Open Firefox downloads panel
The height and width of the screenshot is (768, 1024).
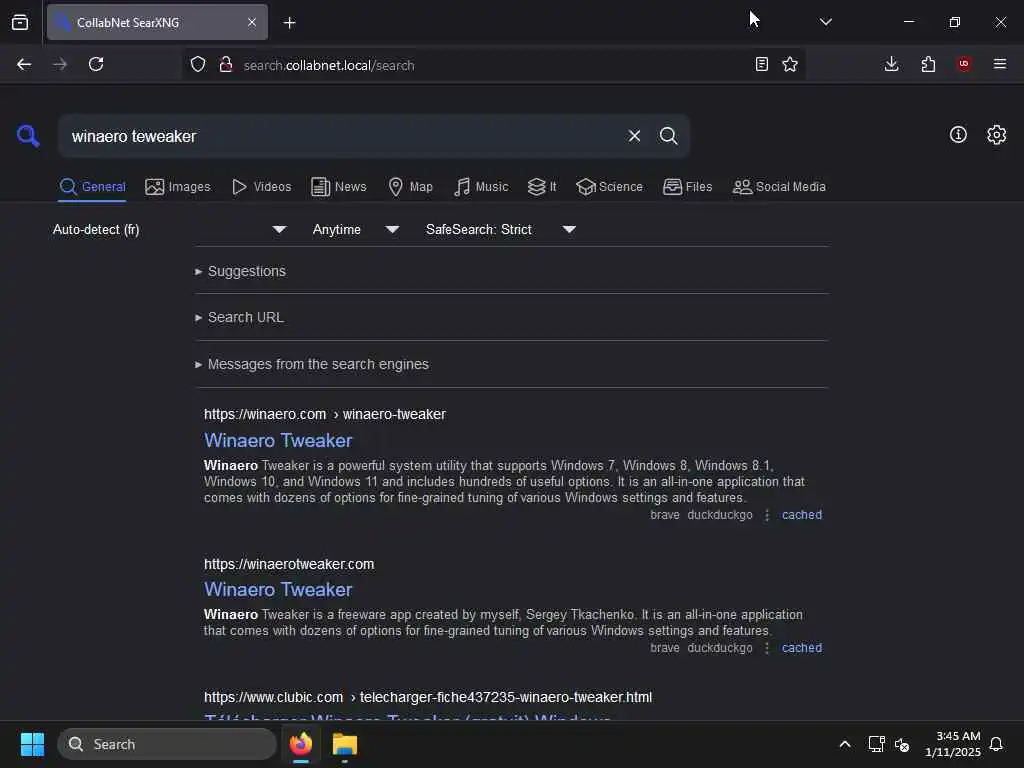tap(891, 64)
